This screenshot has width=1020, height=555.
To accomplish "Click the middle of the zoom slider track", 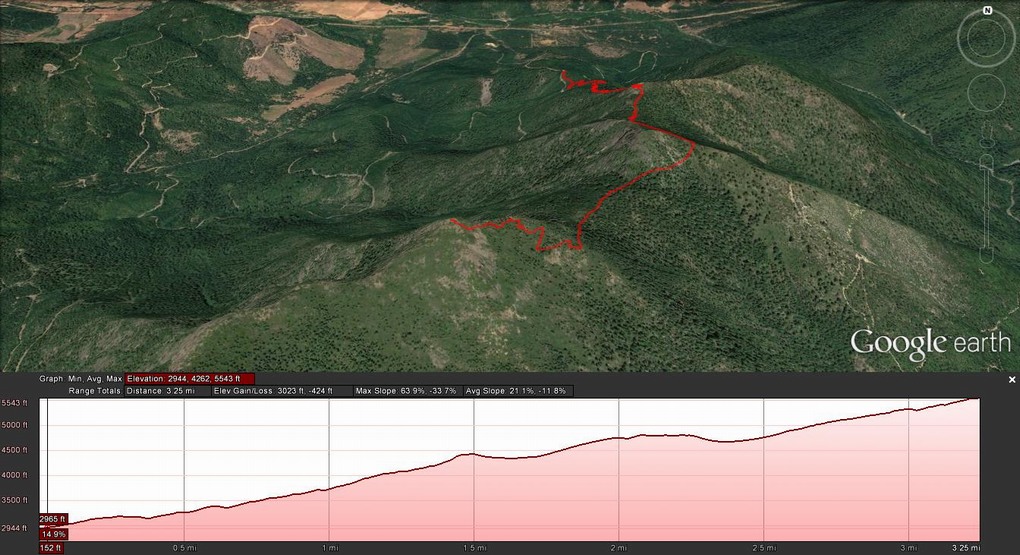I will tap(987, 208).
